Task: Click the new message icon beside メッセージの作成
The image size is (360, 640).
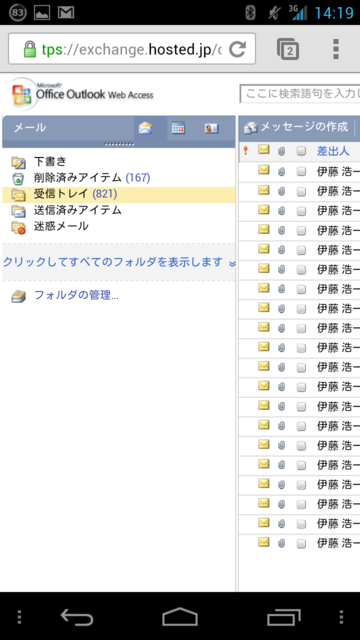Action: click(251, 128)
